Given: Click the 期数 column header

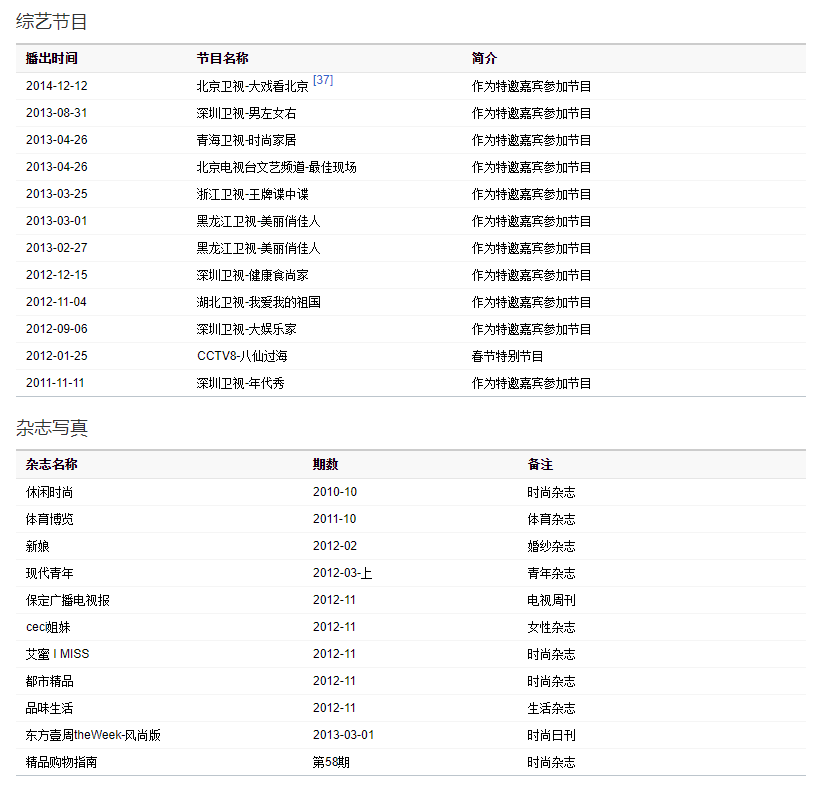Looking at the screenshot, I should point(325,465).
